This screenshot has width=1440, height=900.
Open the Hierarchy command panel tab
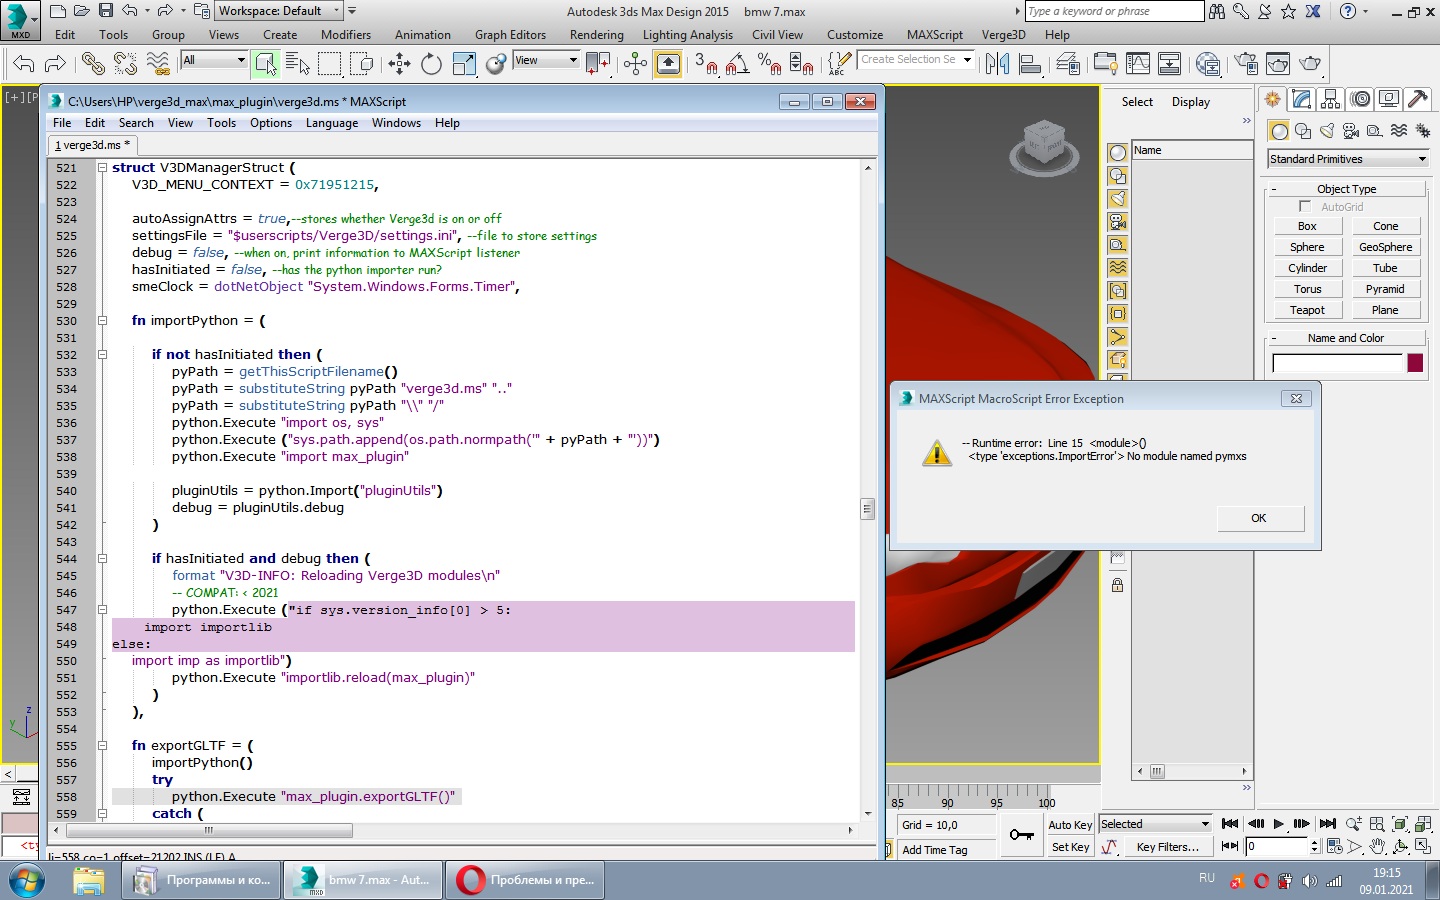click(1330, 99)
